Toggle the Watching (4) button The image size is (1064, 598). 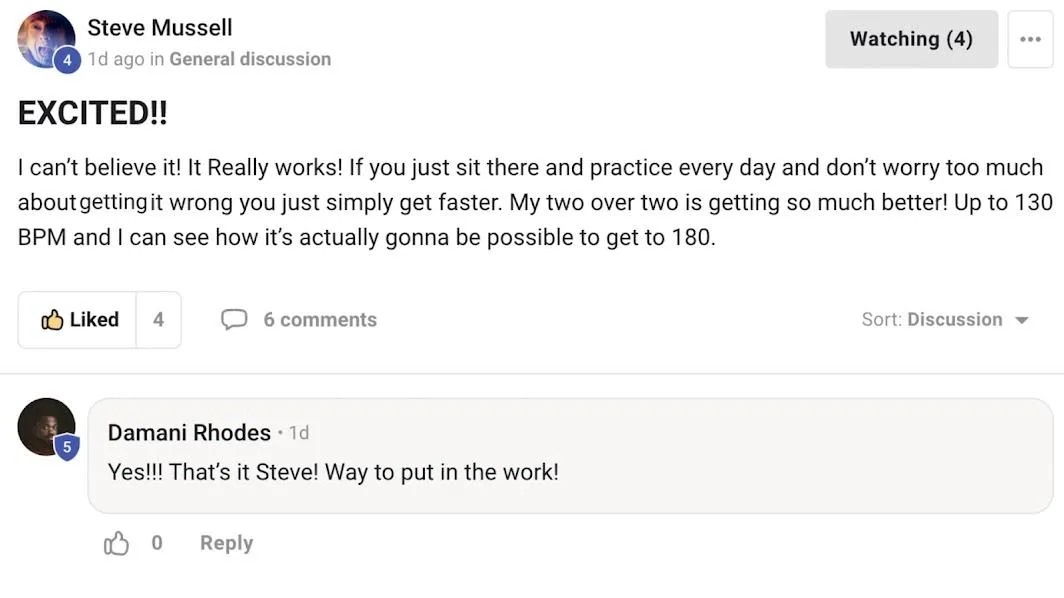(911, 39)
